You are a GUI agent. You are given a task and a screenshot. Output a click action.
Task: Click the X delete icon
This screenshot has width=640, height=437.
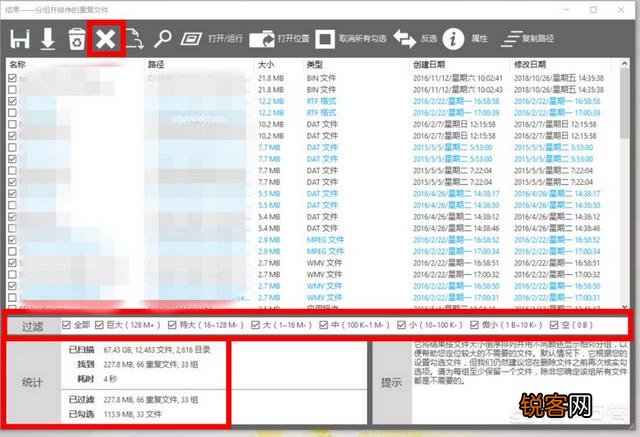tap(106, 39)
